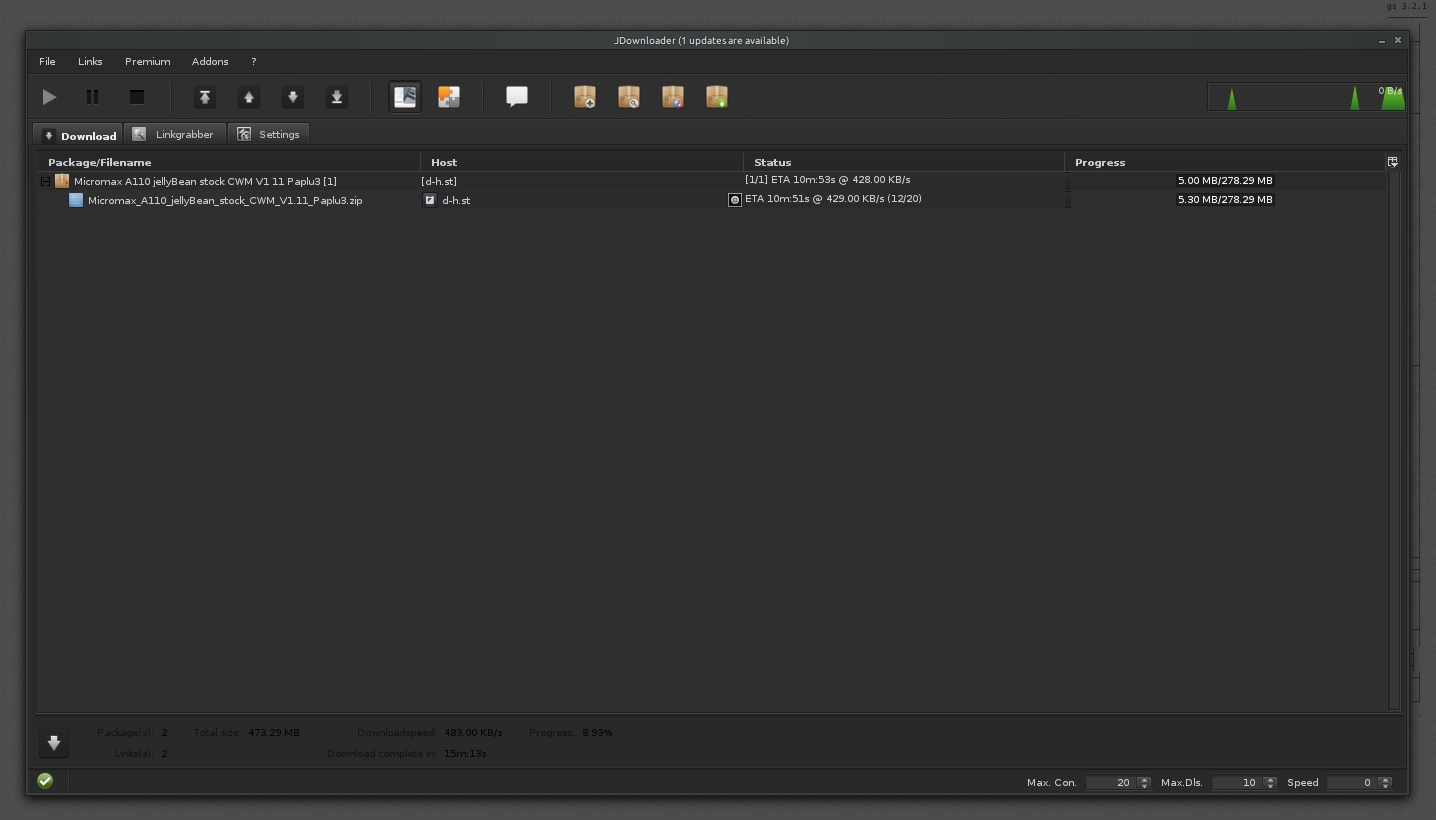Click the file progress bar showing 5.30 MB/278.29 MB

click(x=1225, y=200)
